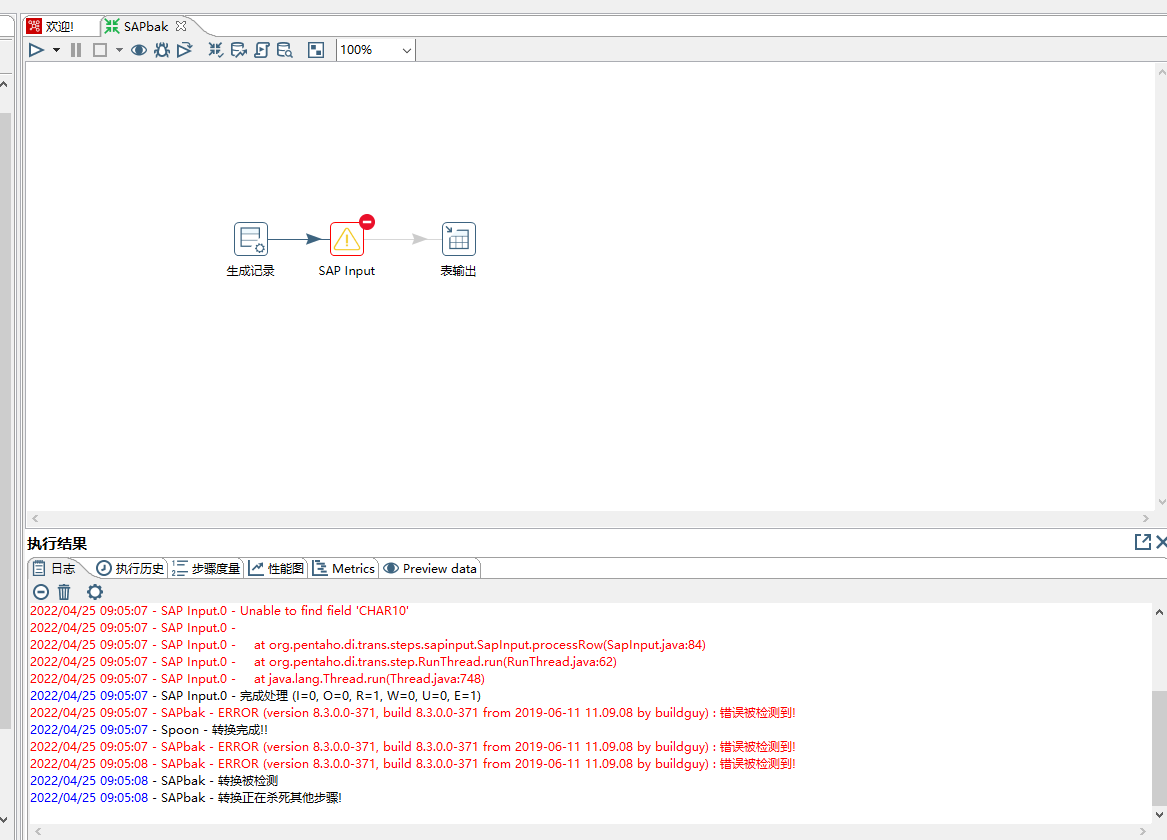Screen dimensions: 1167x840
Task: Explore the database toolbar icon
Action: [x=284, y=50]
